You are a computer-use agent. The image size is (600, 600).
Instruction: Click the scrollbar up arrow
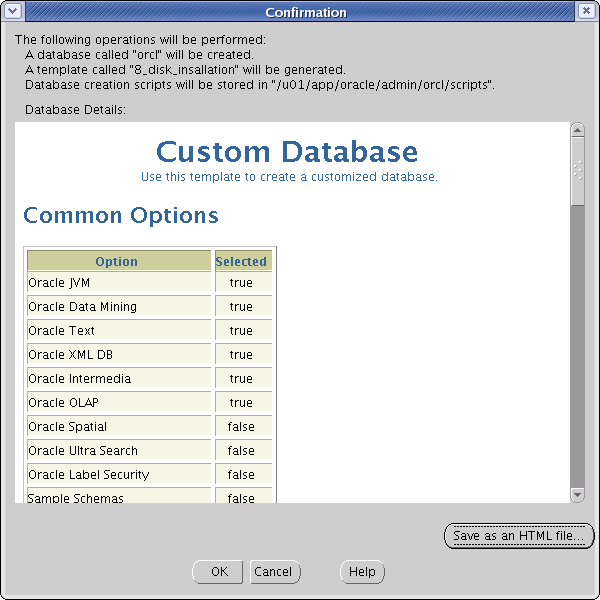click(x=577, y=130)
